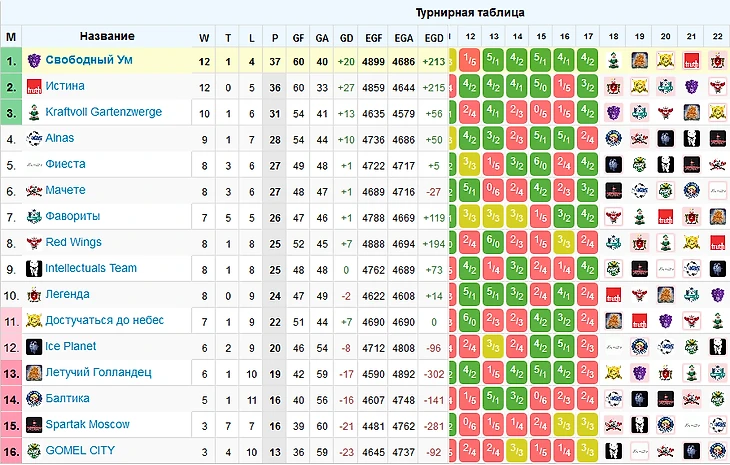This screenshot has width=730, height=465.
Task: Click the Истина team logo
Action: (x=33, y=87)
